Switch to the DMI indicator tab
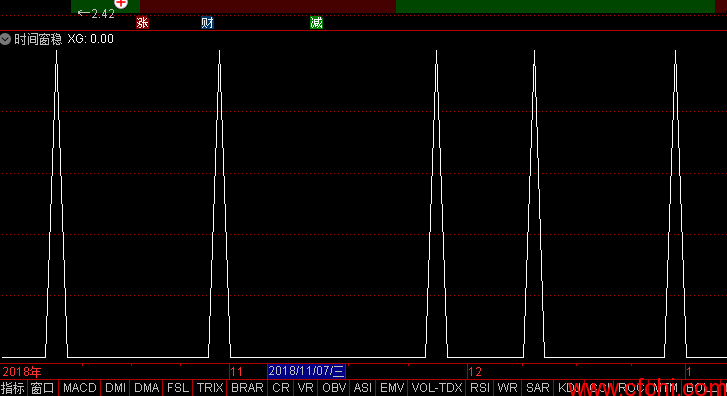This screenshot has width=727, height=396. [115, 388]
